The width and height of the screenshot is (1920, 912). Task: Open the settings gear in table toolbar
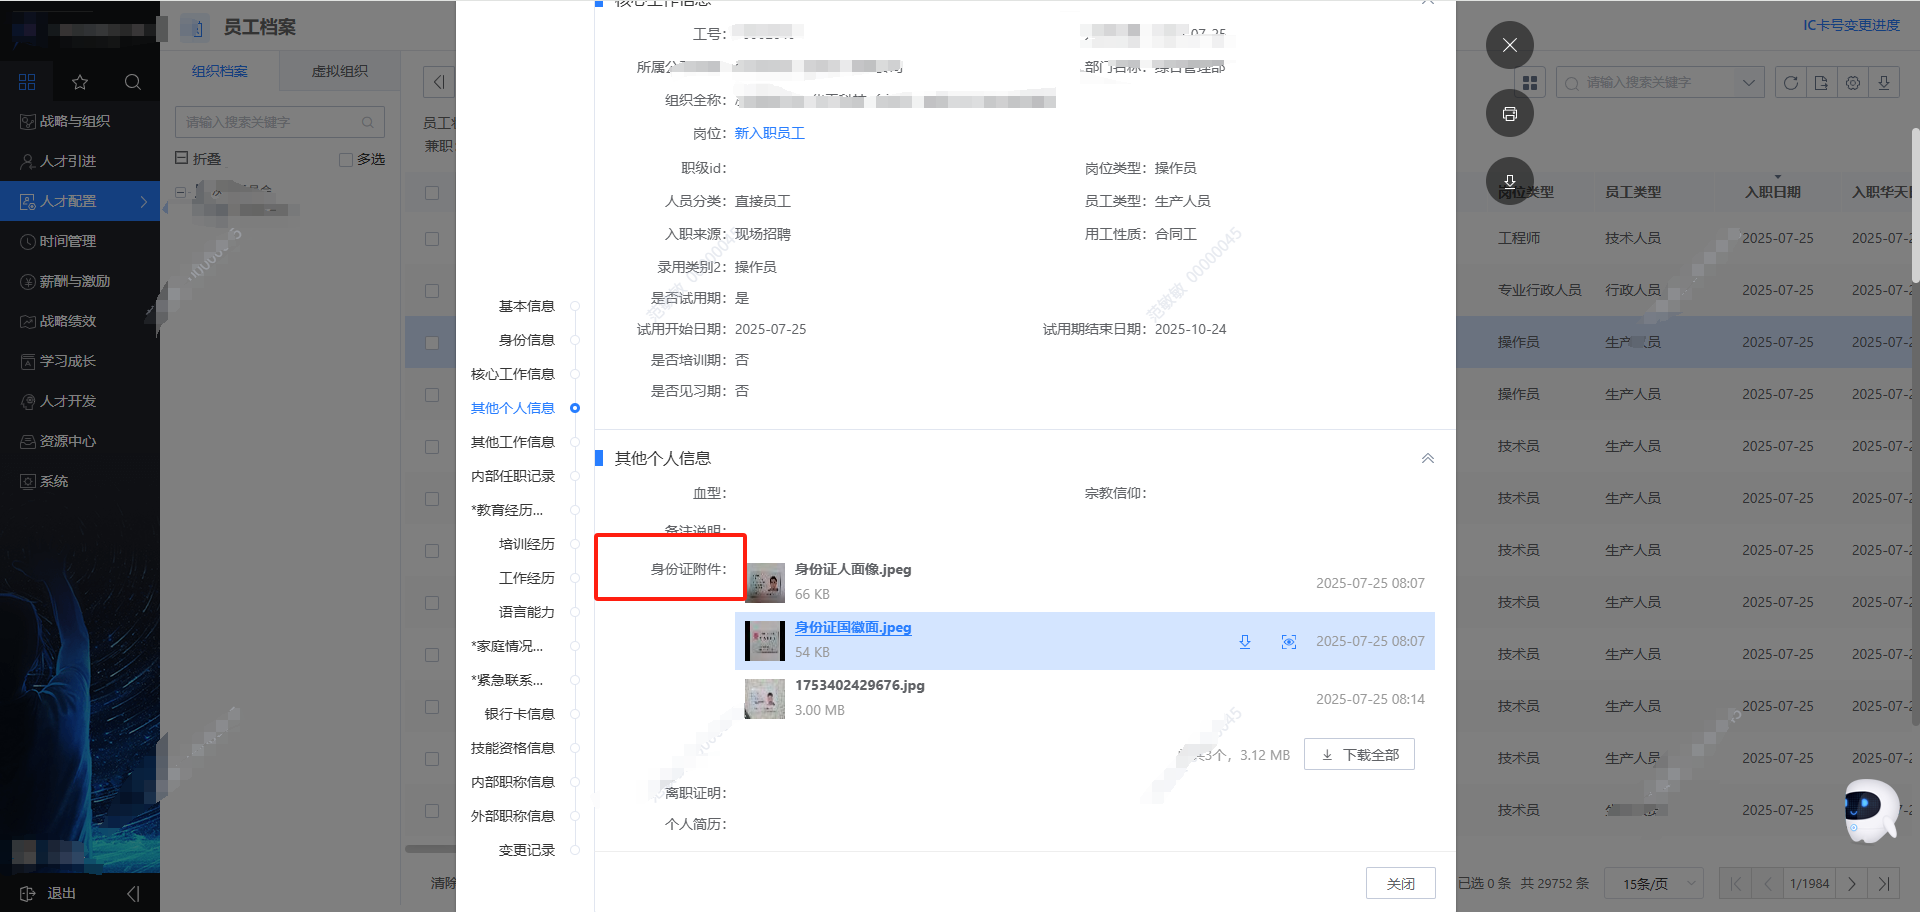click(1853, 83)
